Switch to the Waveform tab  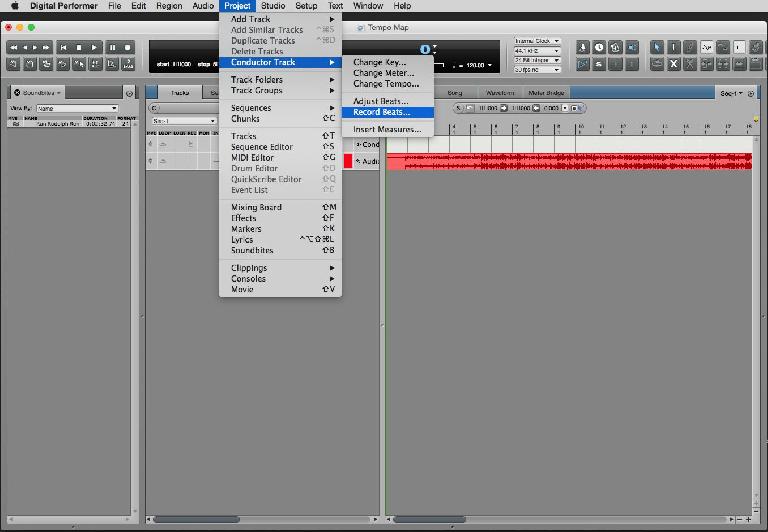pos(500,93)
